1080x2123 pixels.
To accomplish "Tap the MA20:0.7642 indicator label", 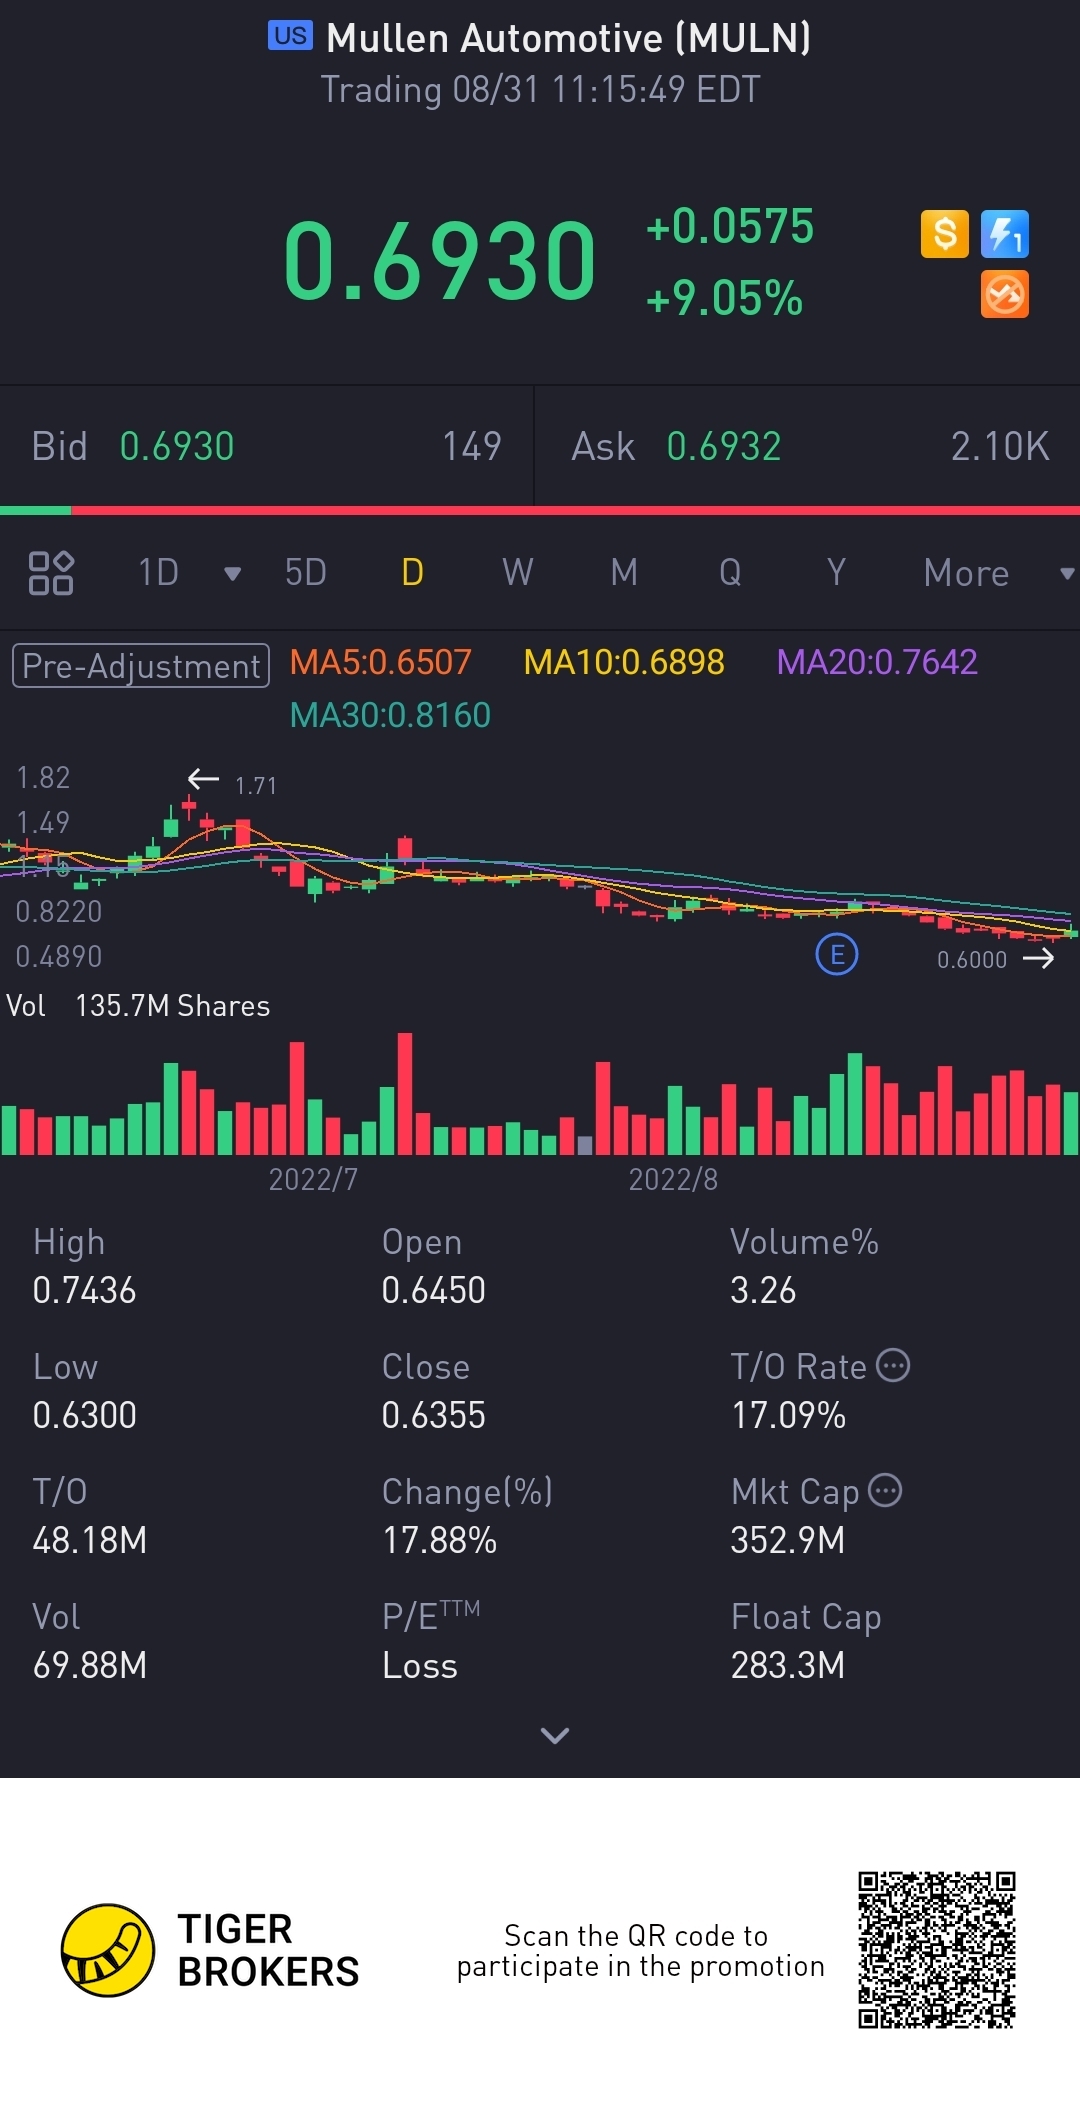I will 877,662.
